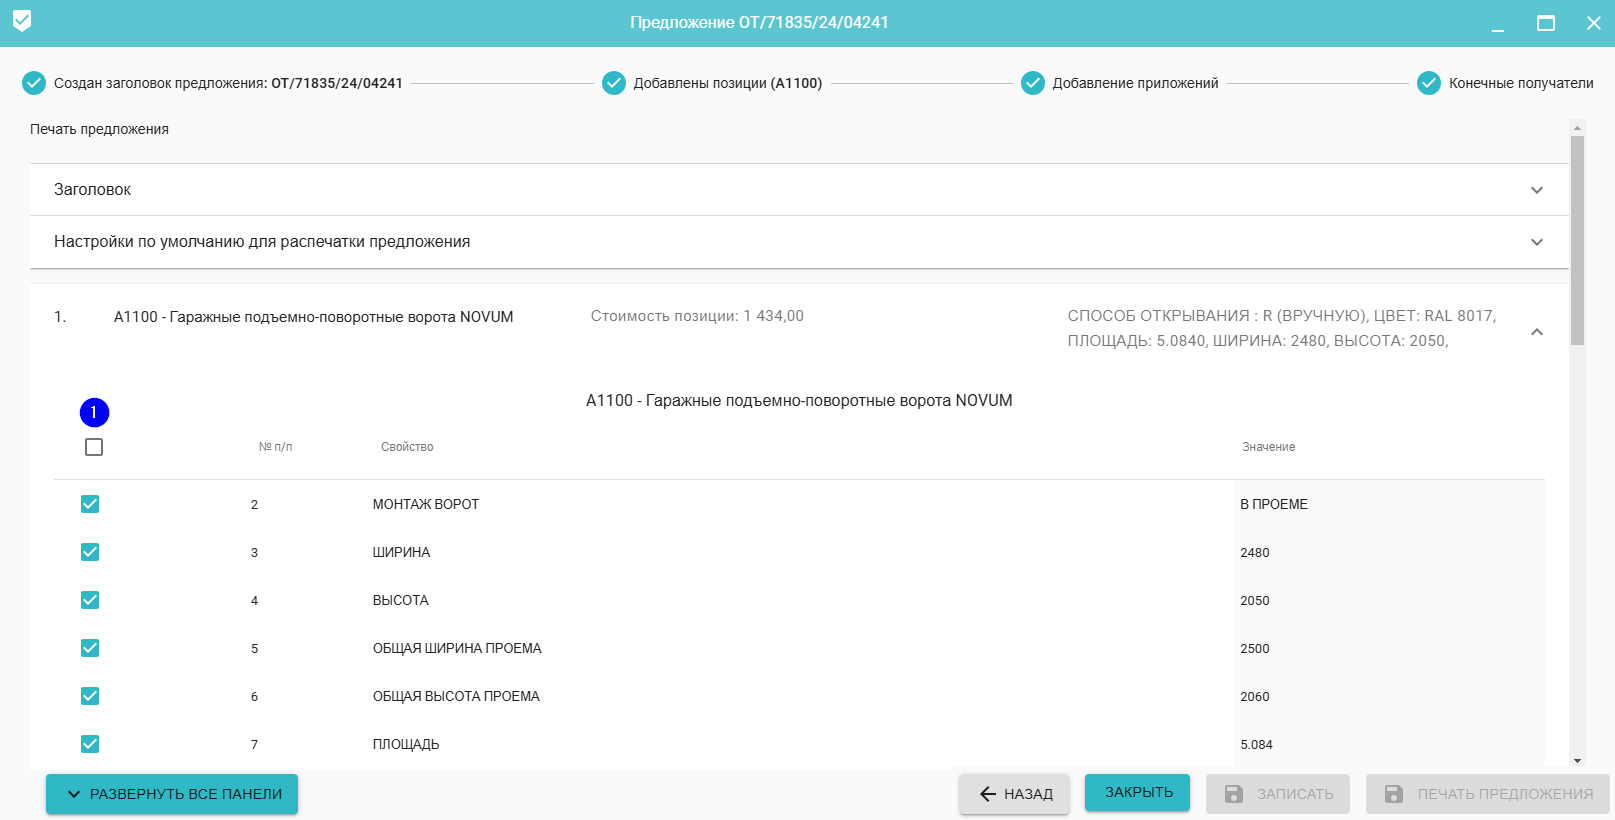This screenshot has height=820, width=1615.
Task: Expand the Заголовок panel
Action: click(1537, 190)
